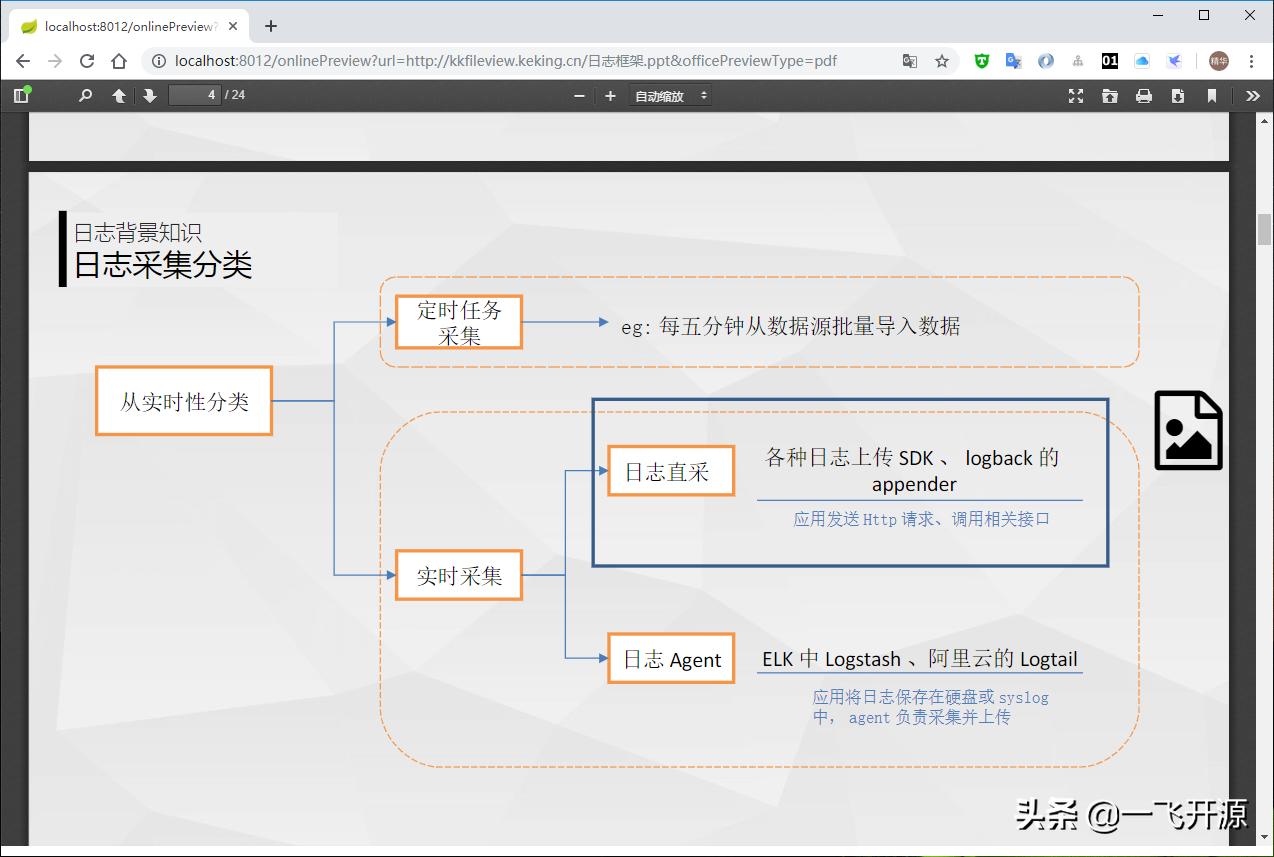This screenshot has width=1274, height=857.
Task: Open a new browser tab
Action: click(x=270, y=27)
